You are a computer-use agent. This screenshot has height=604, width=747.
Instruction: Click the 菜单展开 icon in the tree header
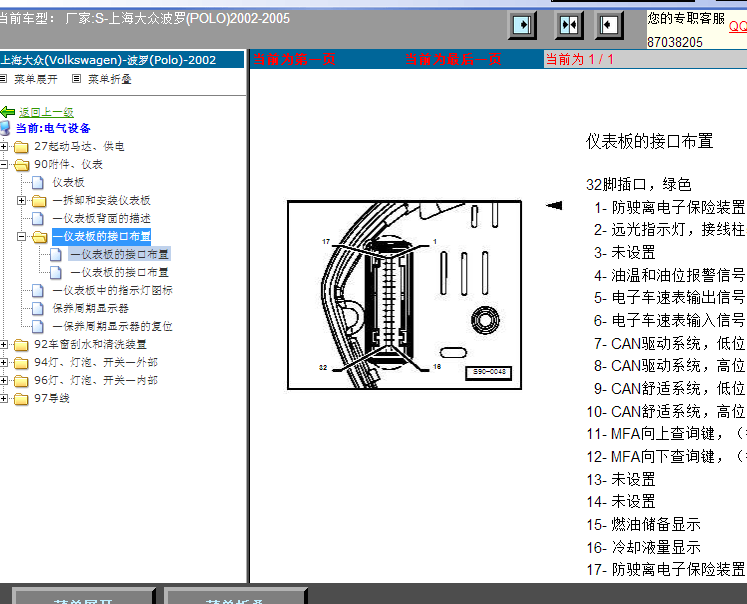pyautogui.click(x=3, y=79)
